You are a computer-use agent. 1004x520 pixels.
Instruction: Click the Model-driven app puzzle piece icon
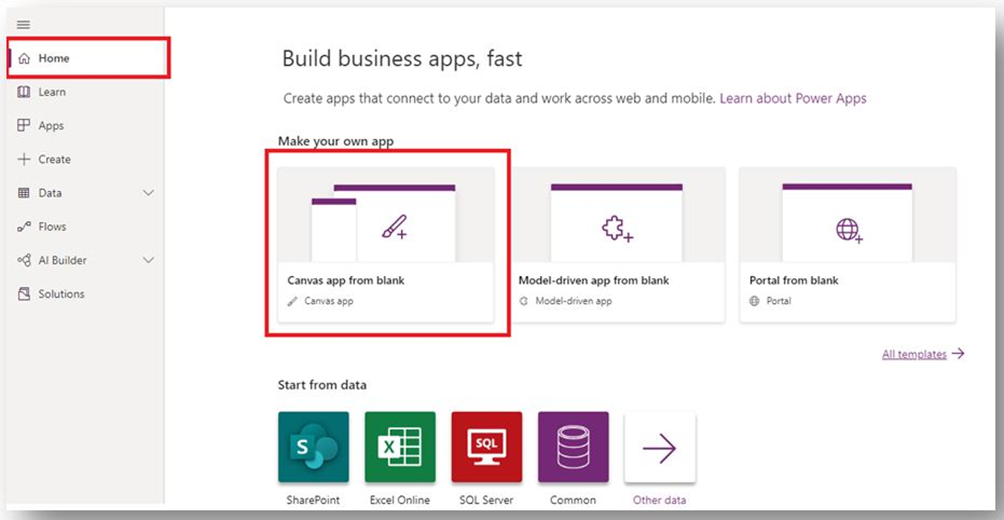click(x=616, y=230)
